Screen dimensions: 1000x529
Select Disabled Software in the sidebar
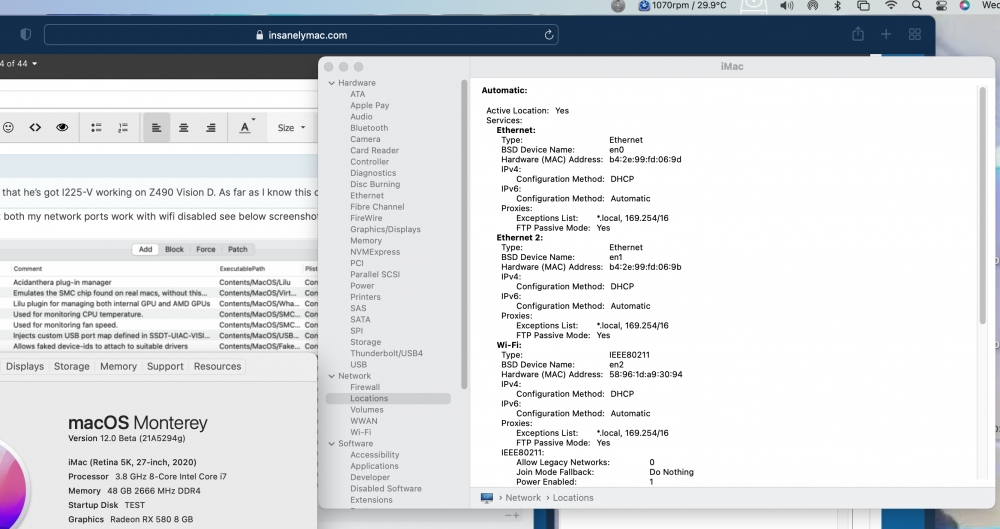coord(386,488)
